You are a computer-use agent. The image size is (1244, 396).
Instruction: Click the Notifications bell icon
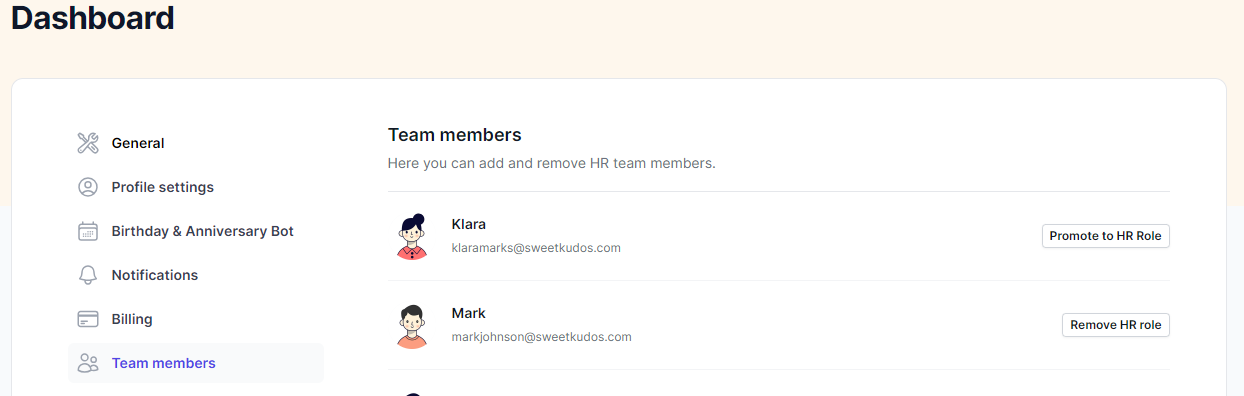pyautogui.click(x=88, y=275)
